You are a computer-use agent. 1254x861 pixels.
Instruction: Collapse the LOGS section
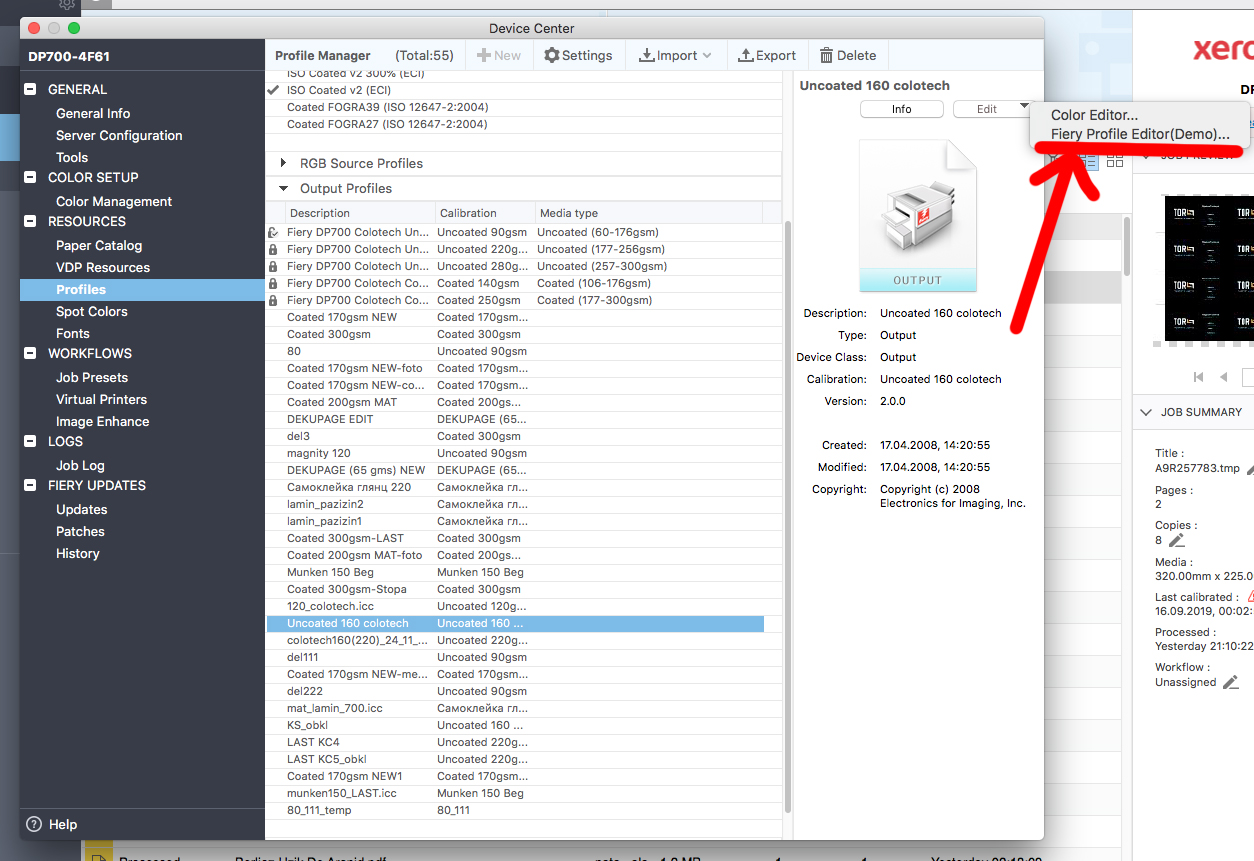tap(30, 441)
